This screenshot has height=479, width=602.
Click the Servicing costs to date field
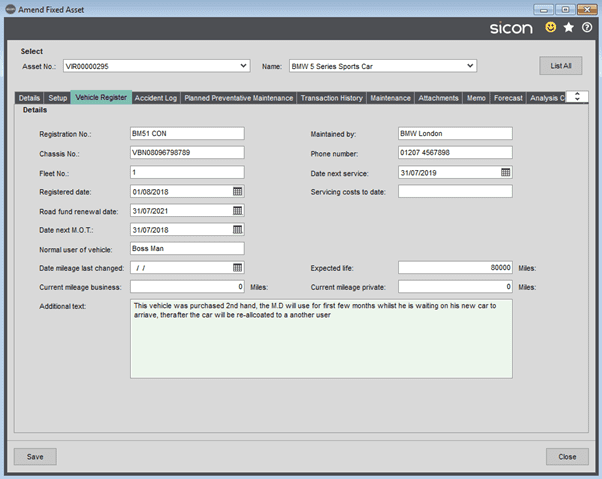(x=455, y=191)
